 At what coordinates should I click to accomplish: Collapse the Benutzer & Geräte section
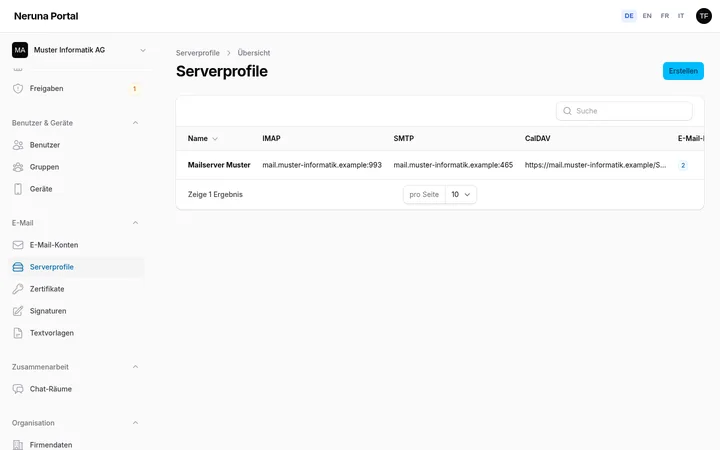pos(135,123)
